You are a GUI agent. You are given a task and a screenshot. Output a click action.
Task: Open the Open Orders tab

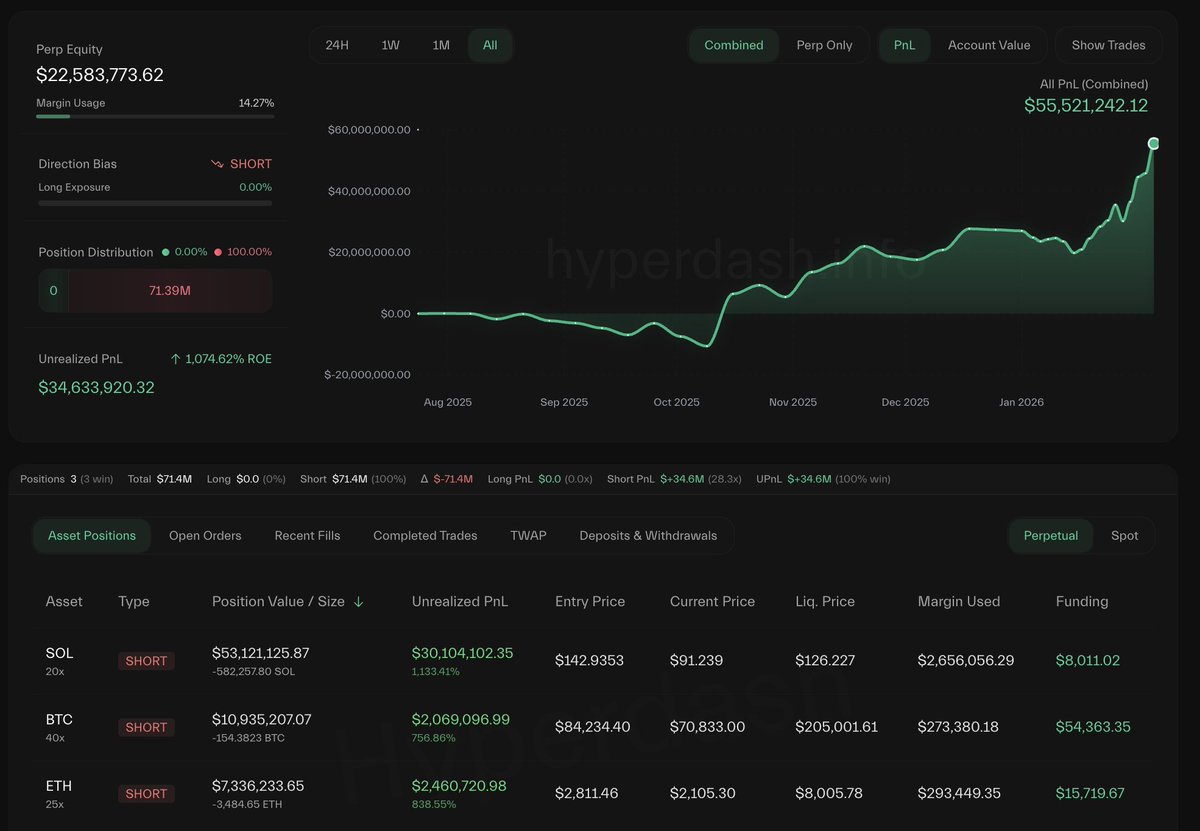[205, 536]
